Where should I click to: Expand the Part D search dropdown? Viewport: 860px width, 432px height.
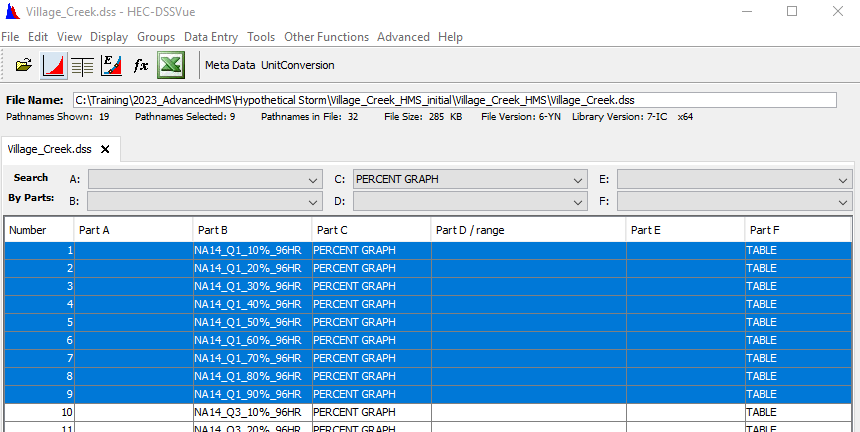577,202
